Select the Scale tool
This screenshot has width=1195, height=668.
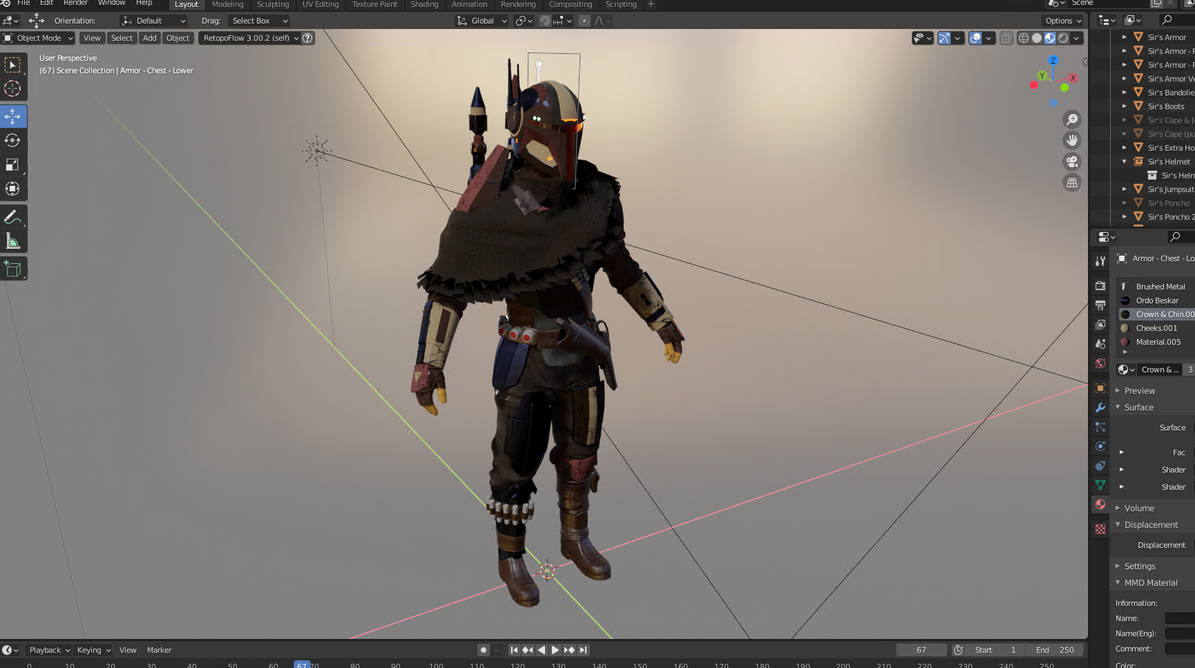13,164
